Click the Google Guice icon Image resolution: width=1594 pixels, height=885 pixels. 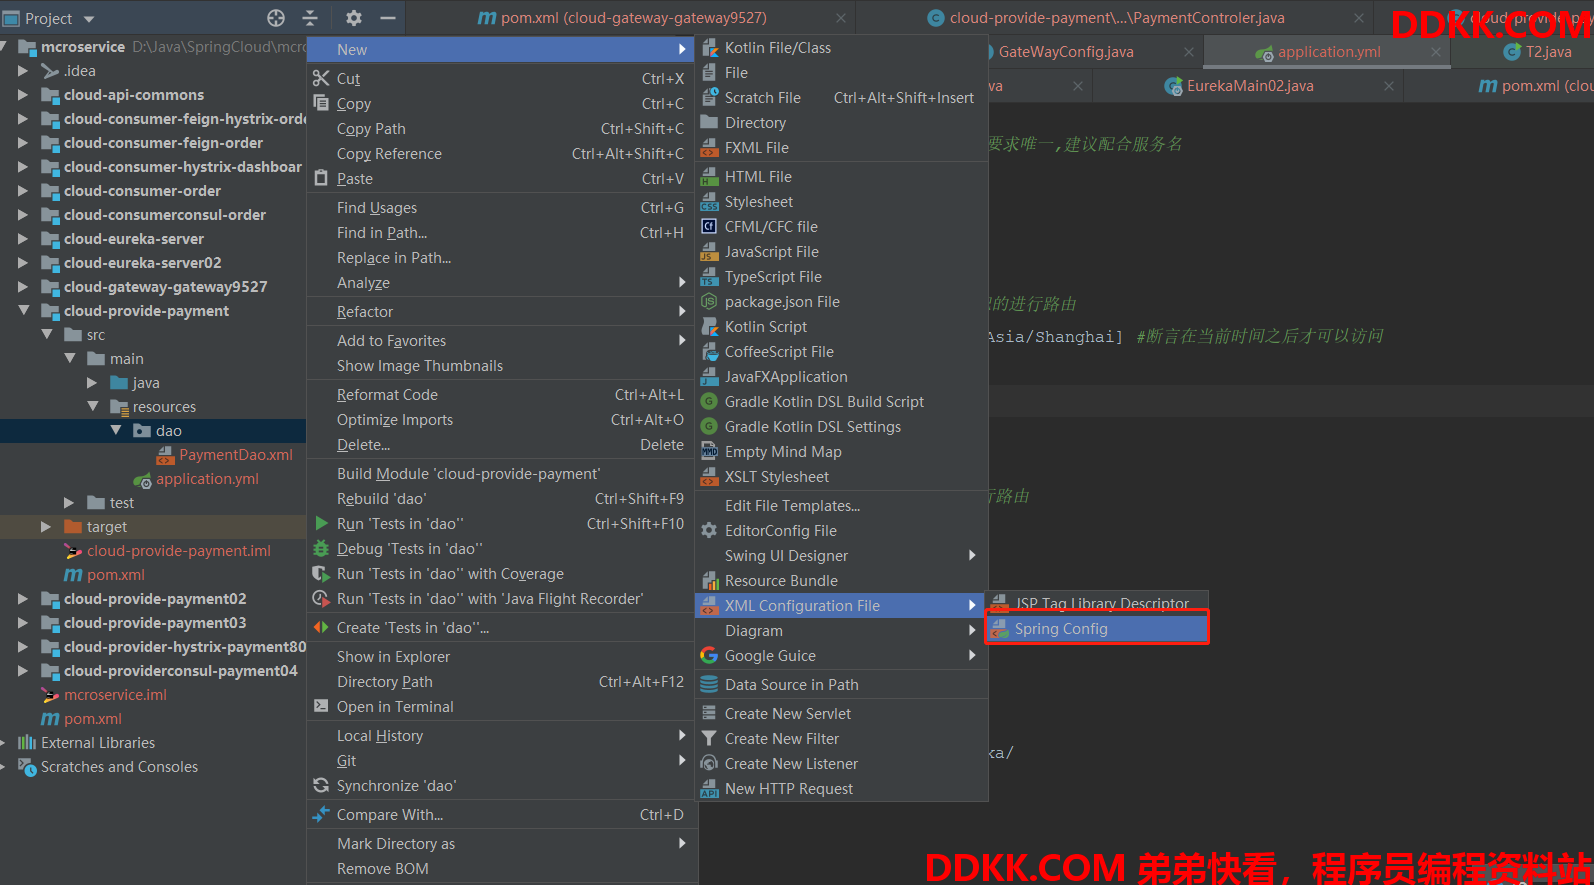click(709, 655)
